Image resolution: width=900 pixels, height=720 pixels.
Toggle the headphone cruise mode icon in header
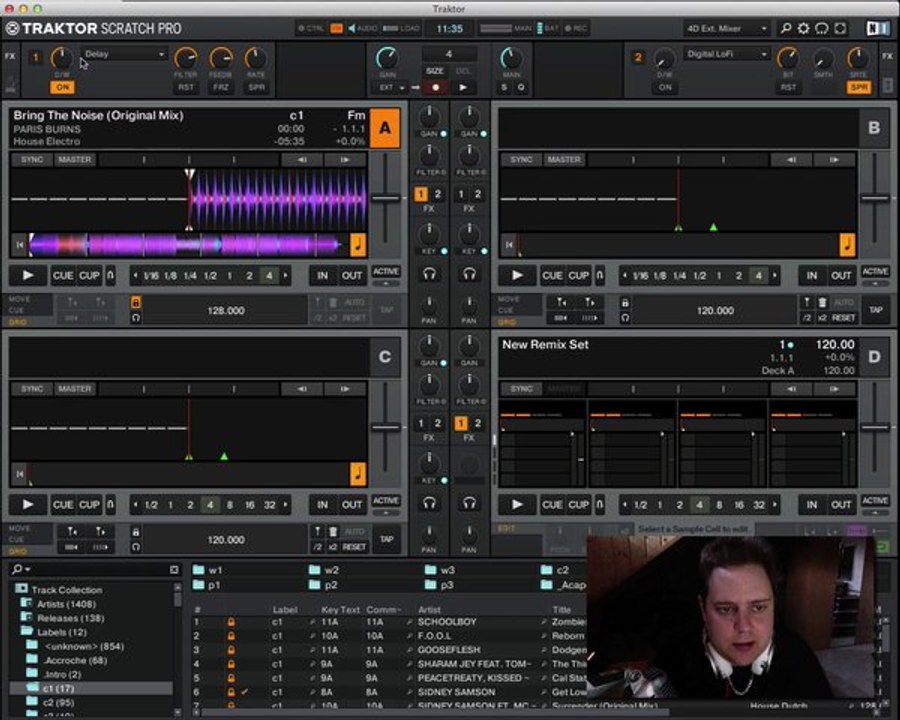click(822, 28)
